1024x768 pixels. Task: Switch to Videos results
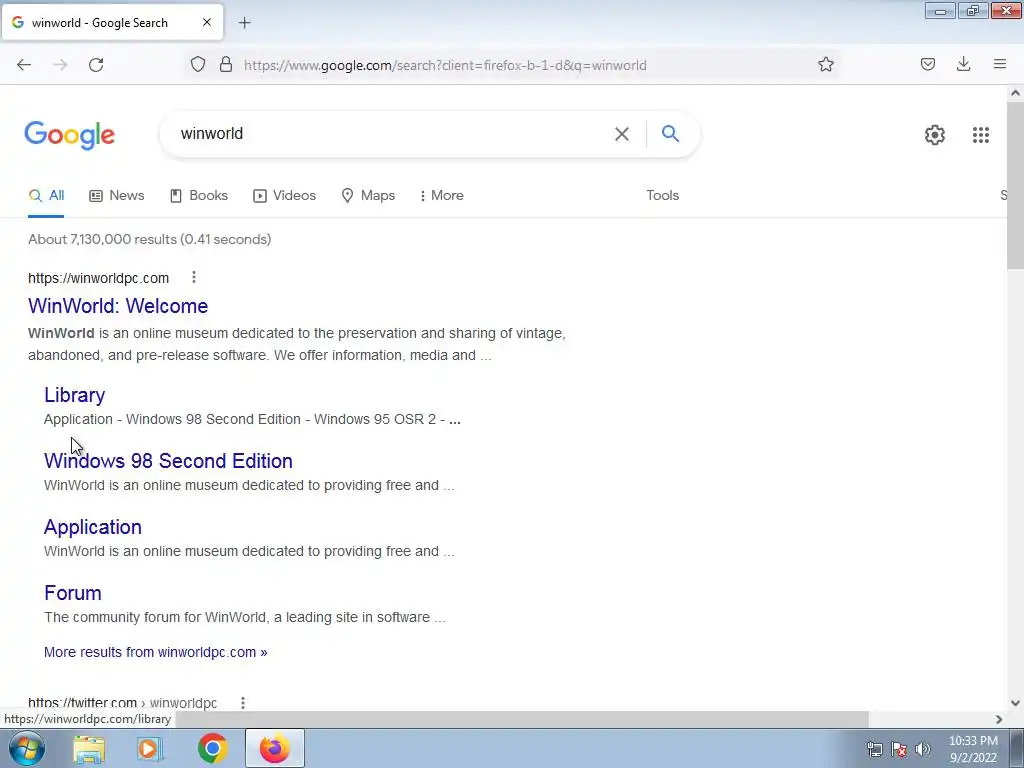[x=285, y=195]
